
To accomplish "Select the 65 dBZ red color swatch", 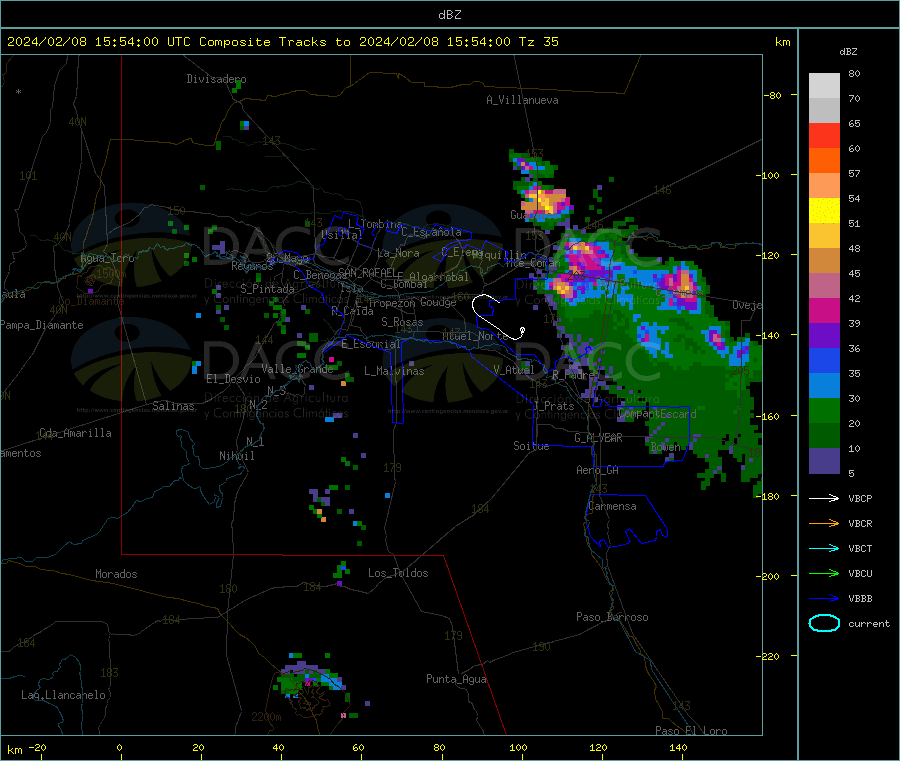I will (824, 135).
